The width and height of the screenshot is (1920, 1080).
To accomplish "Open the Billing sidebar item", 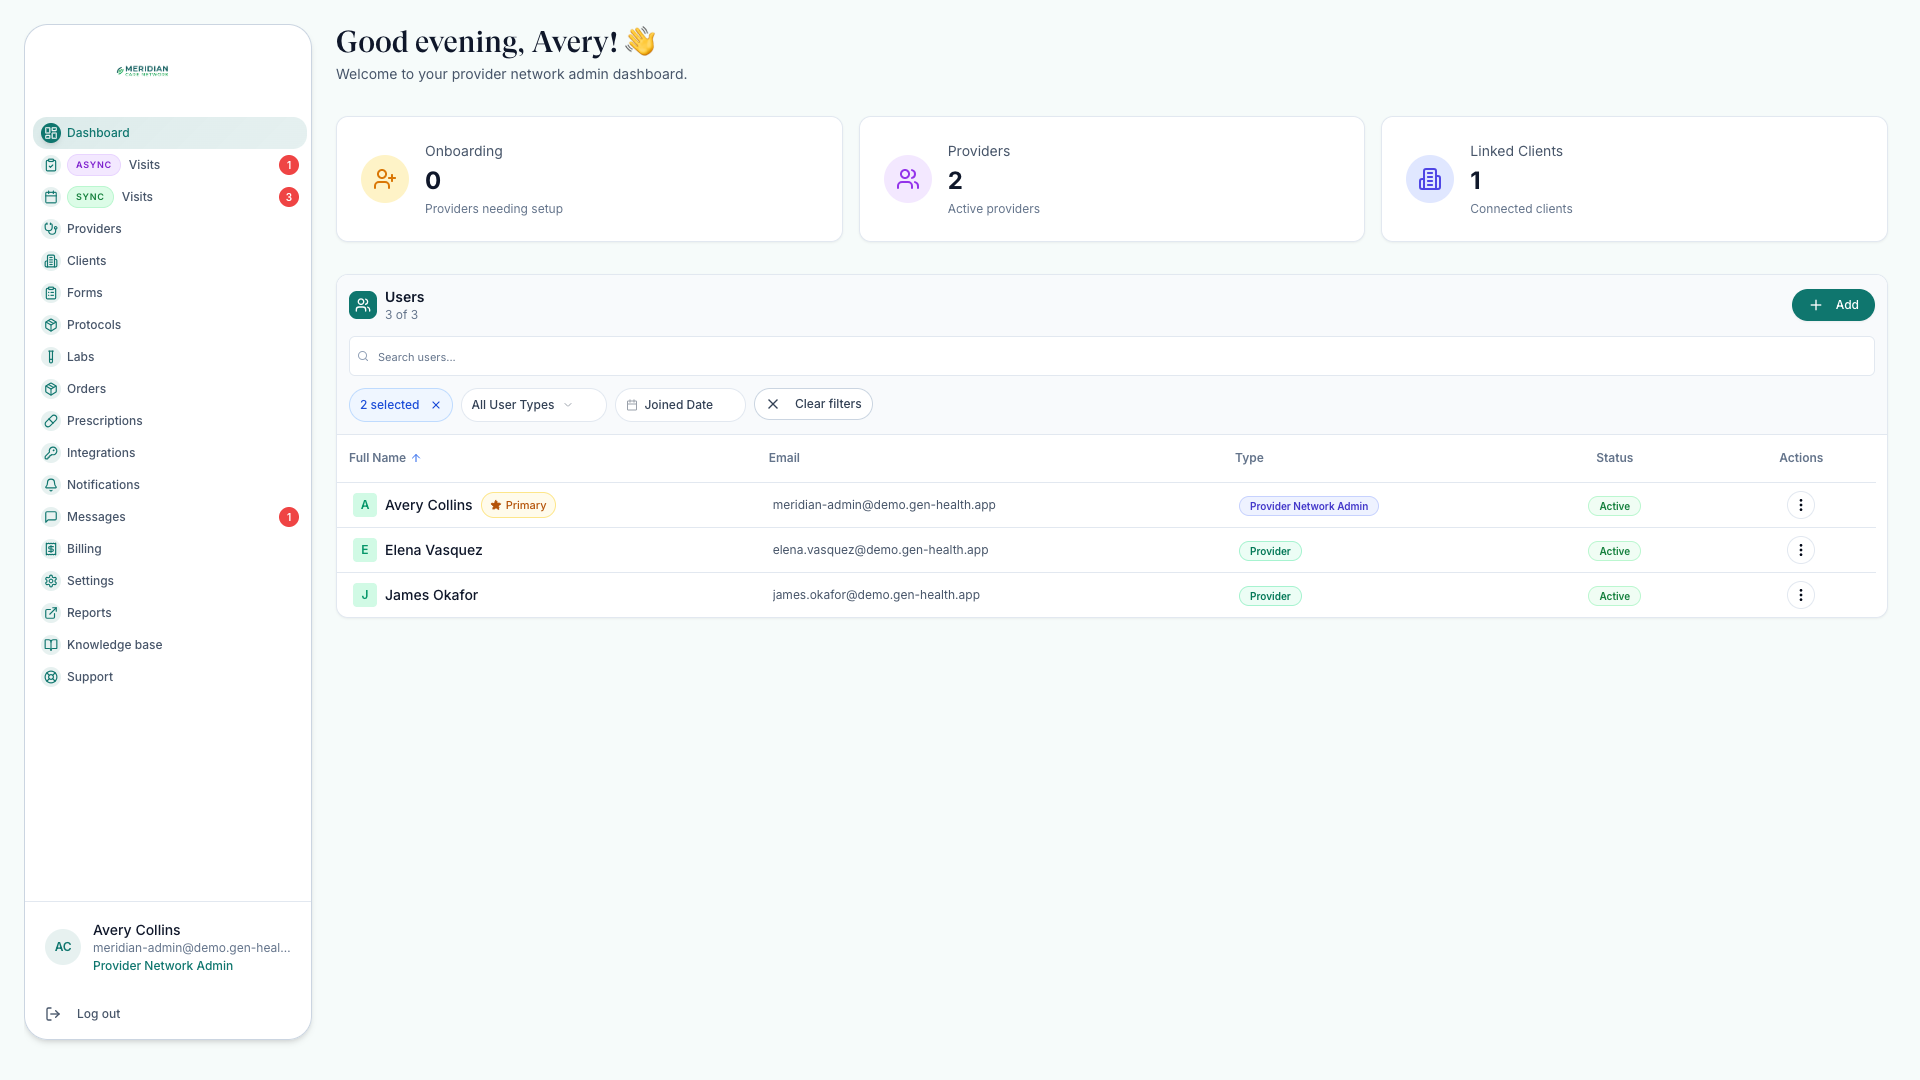I will [x=170, y=549].
